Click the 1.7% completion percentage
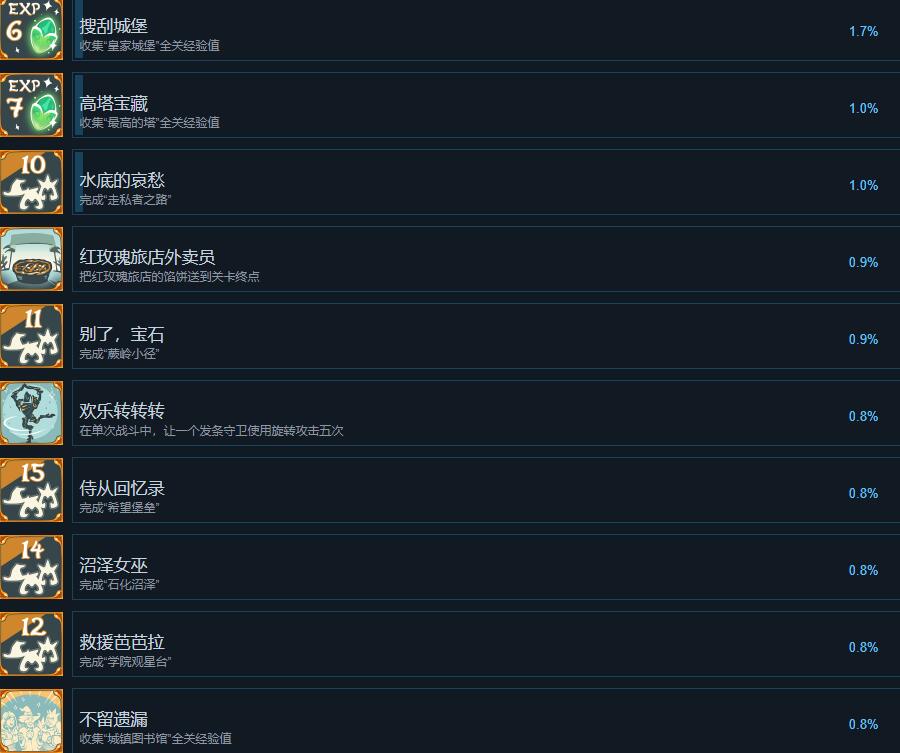 (863, 31)
